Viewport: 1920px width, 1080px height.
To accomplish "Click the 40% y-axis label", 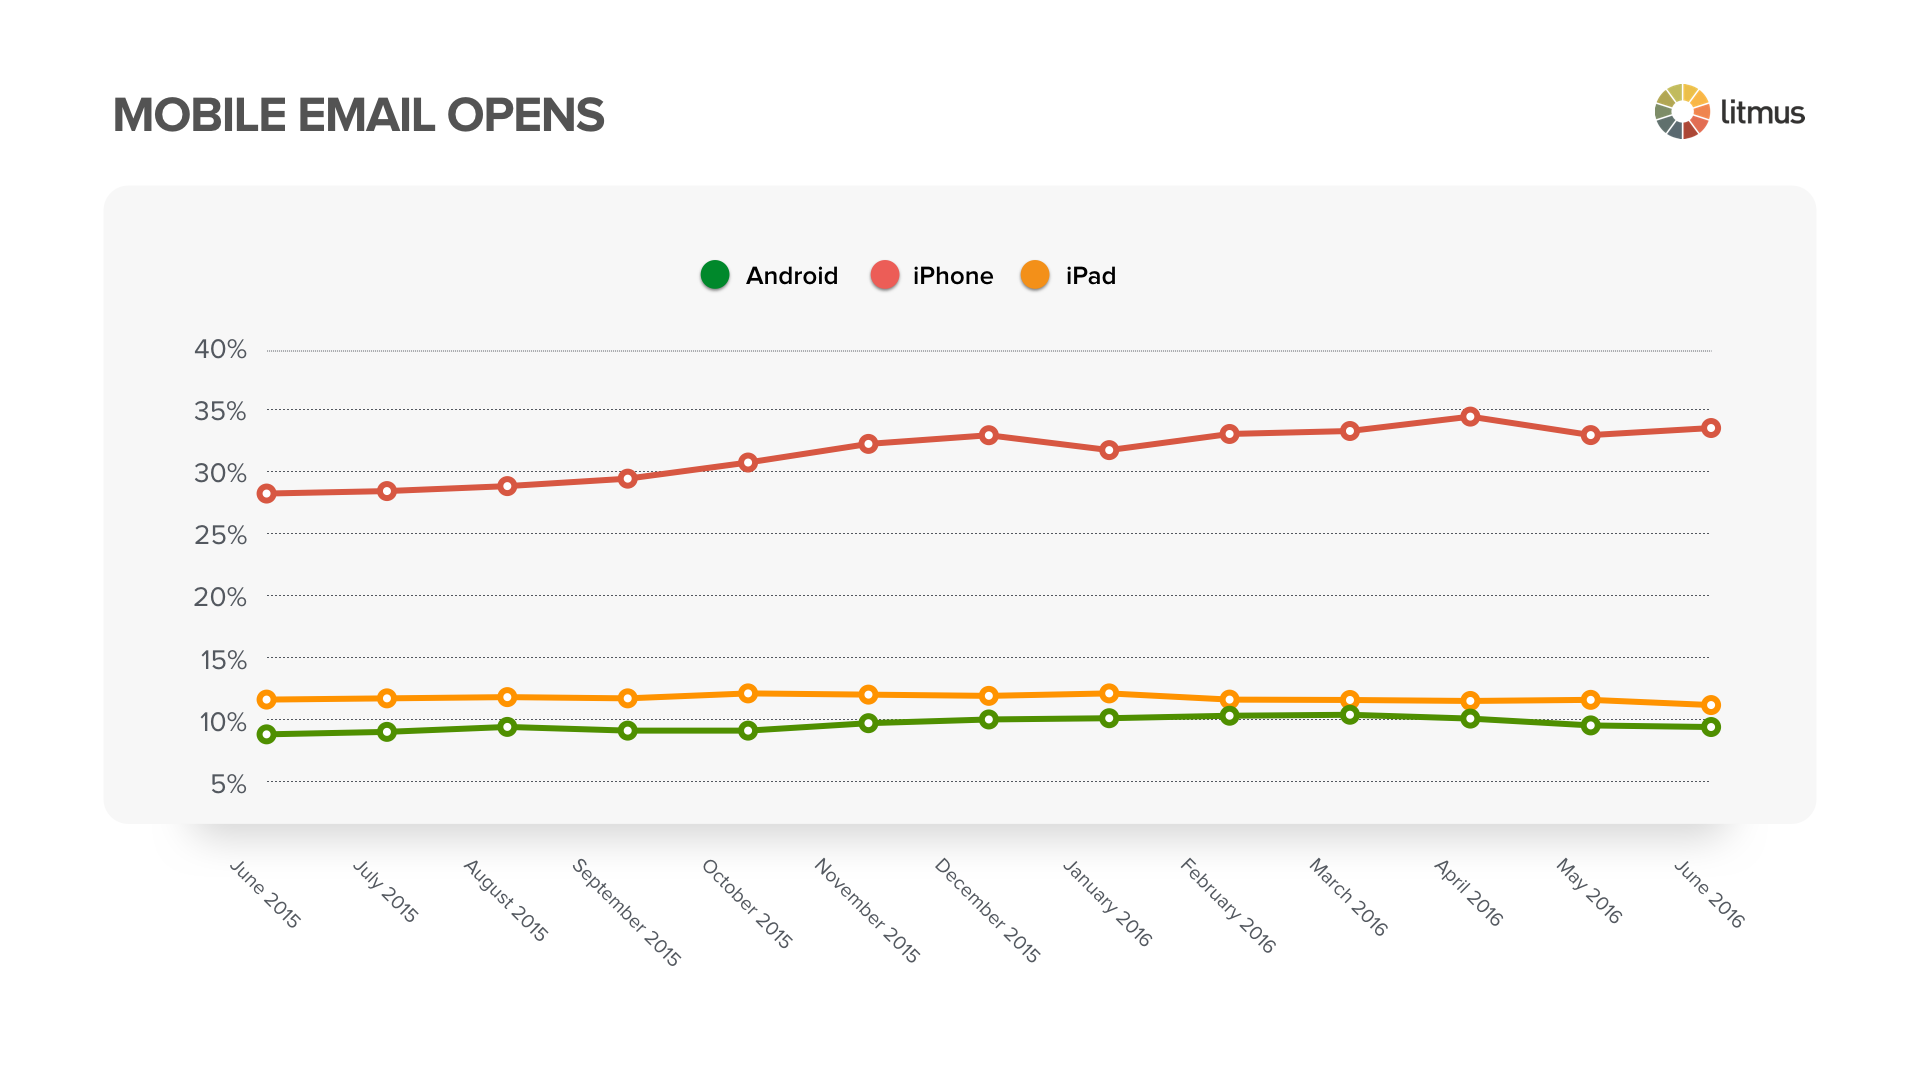I will (220, 349).
